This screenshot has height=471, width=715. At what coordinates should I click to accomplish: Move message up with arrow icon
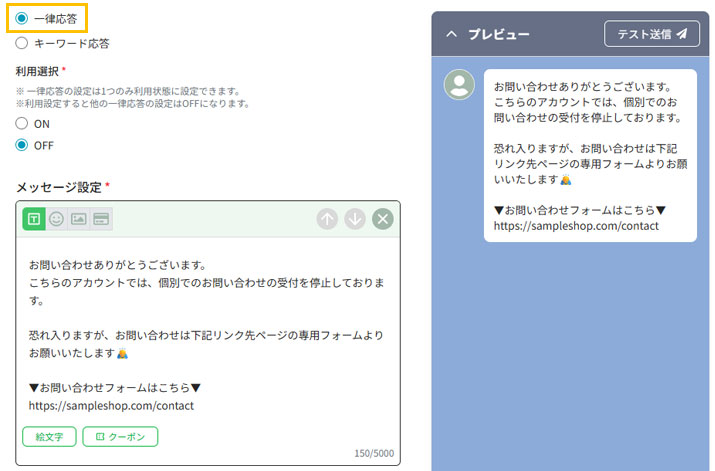[x=327, y=219]
